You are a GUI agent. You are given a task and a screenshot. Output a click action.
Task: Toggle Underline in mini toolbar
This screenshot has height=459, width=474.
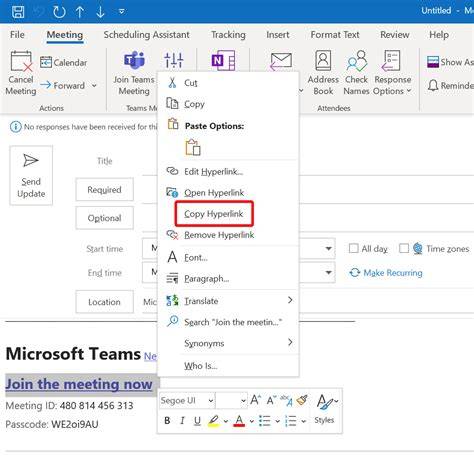(x=197, y=421)
